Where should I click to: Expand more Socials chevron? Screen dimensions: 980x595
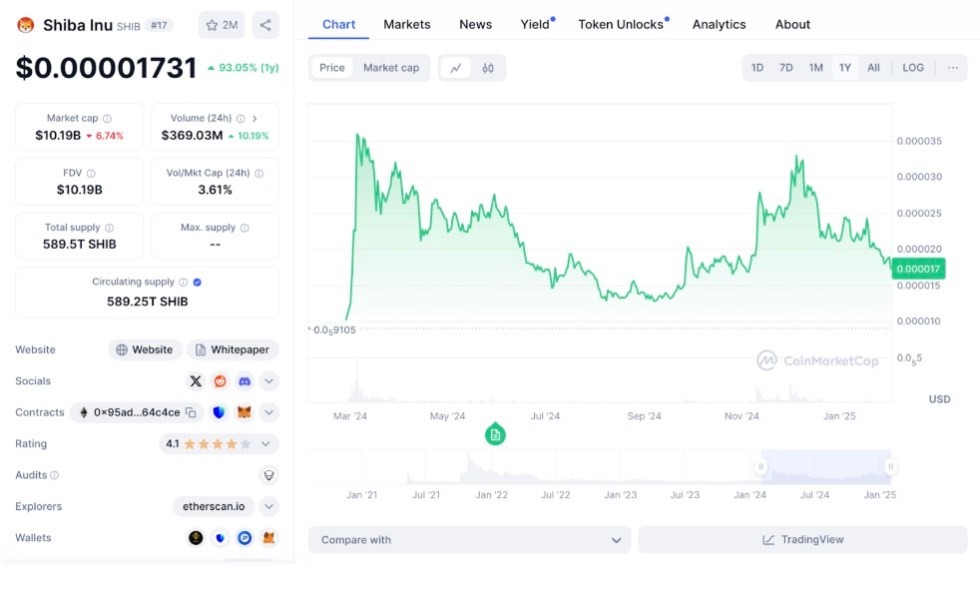[x=269, y=381]
